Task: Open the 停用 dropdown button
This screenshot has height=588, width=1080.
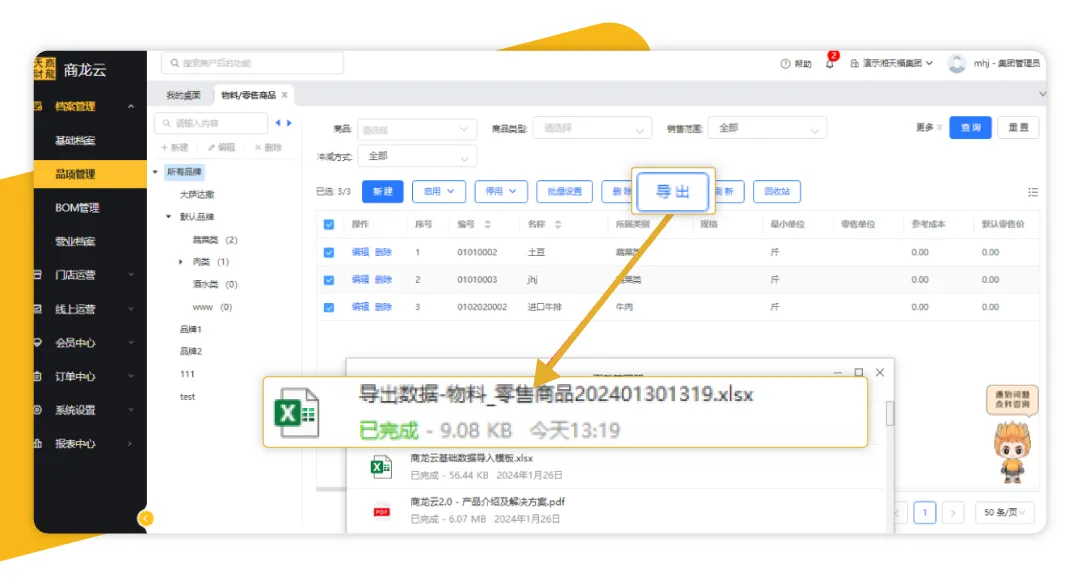Action: pyautogui.click(x=501, y=191)
